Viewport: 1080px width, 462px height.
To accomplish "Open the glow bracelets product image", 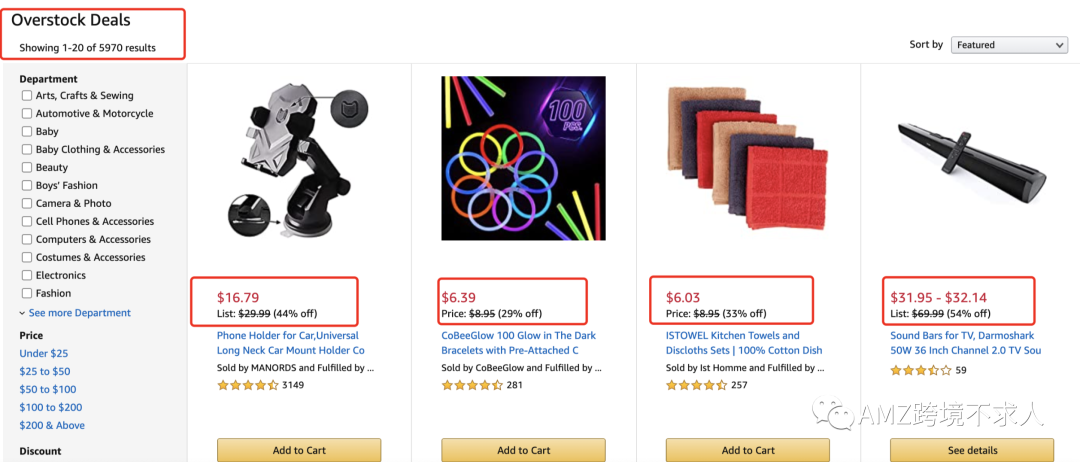I will 523,158.
